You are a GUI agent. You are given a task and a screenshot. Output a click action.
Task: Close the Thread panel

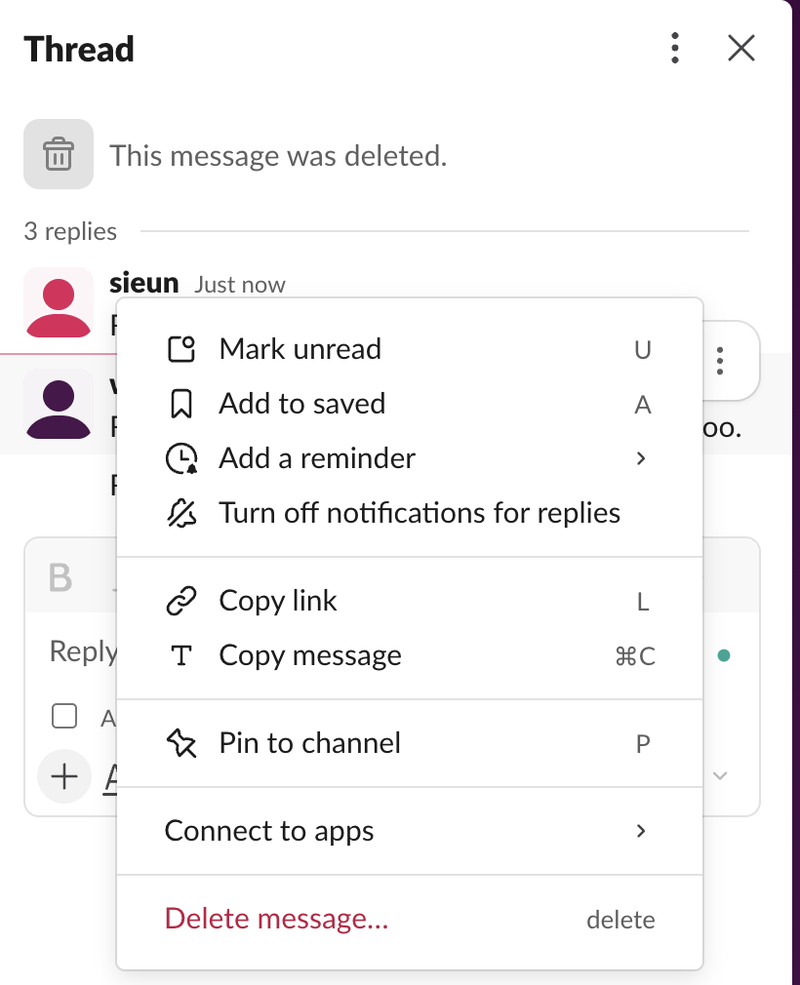point(741,48)
